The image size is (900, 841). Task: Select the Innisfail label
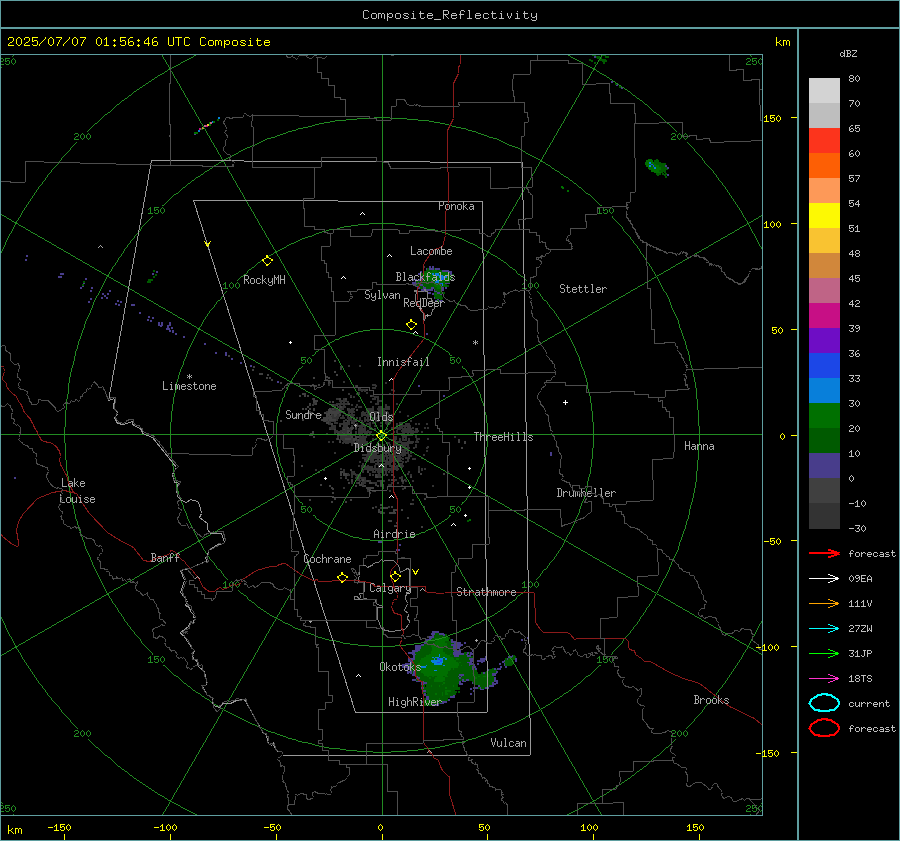pos(403,362)
